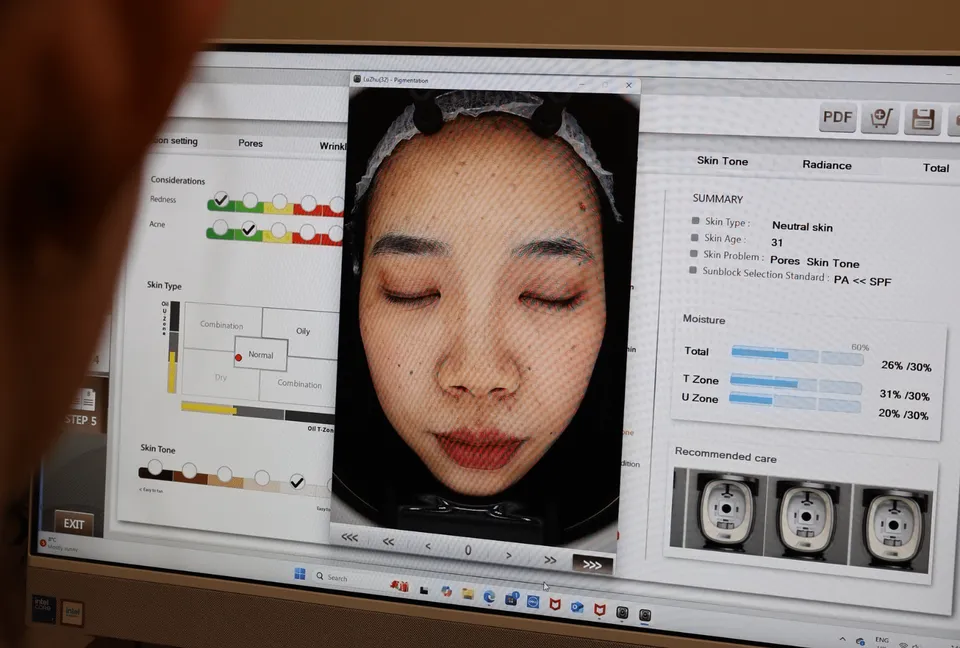The image size is (960, 648).
Task: Export the report with the PDF button
Action: click(837, 116)
